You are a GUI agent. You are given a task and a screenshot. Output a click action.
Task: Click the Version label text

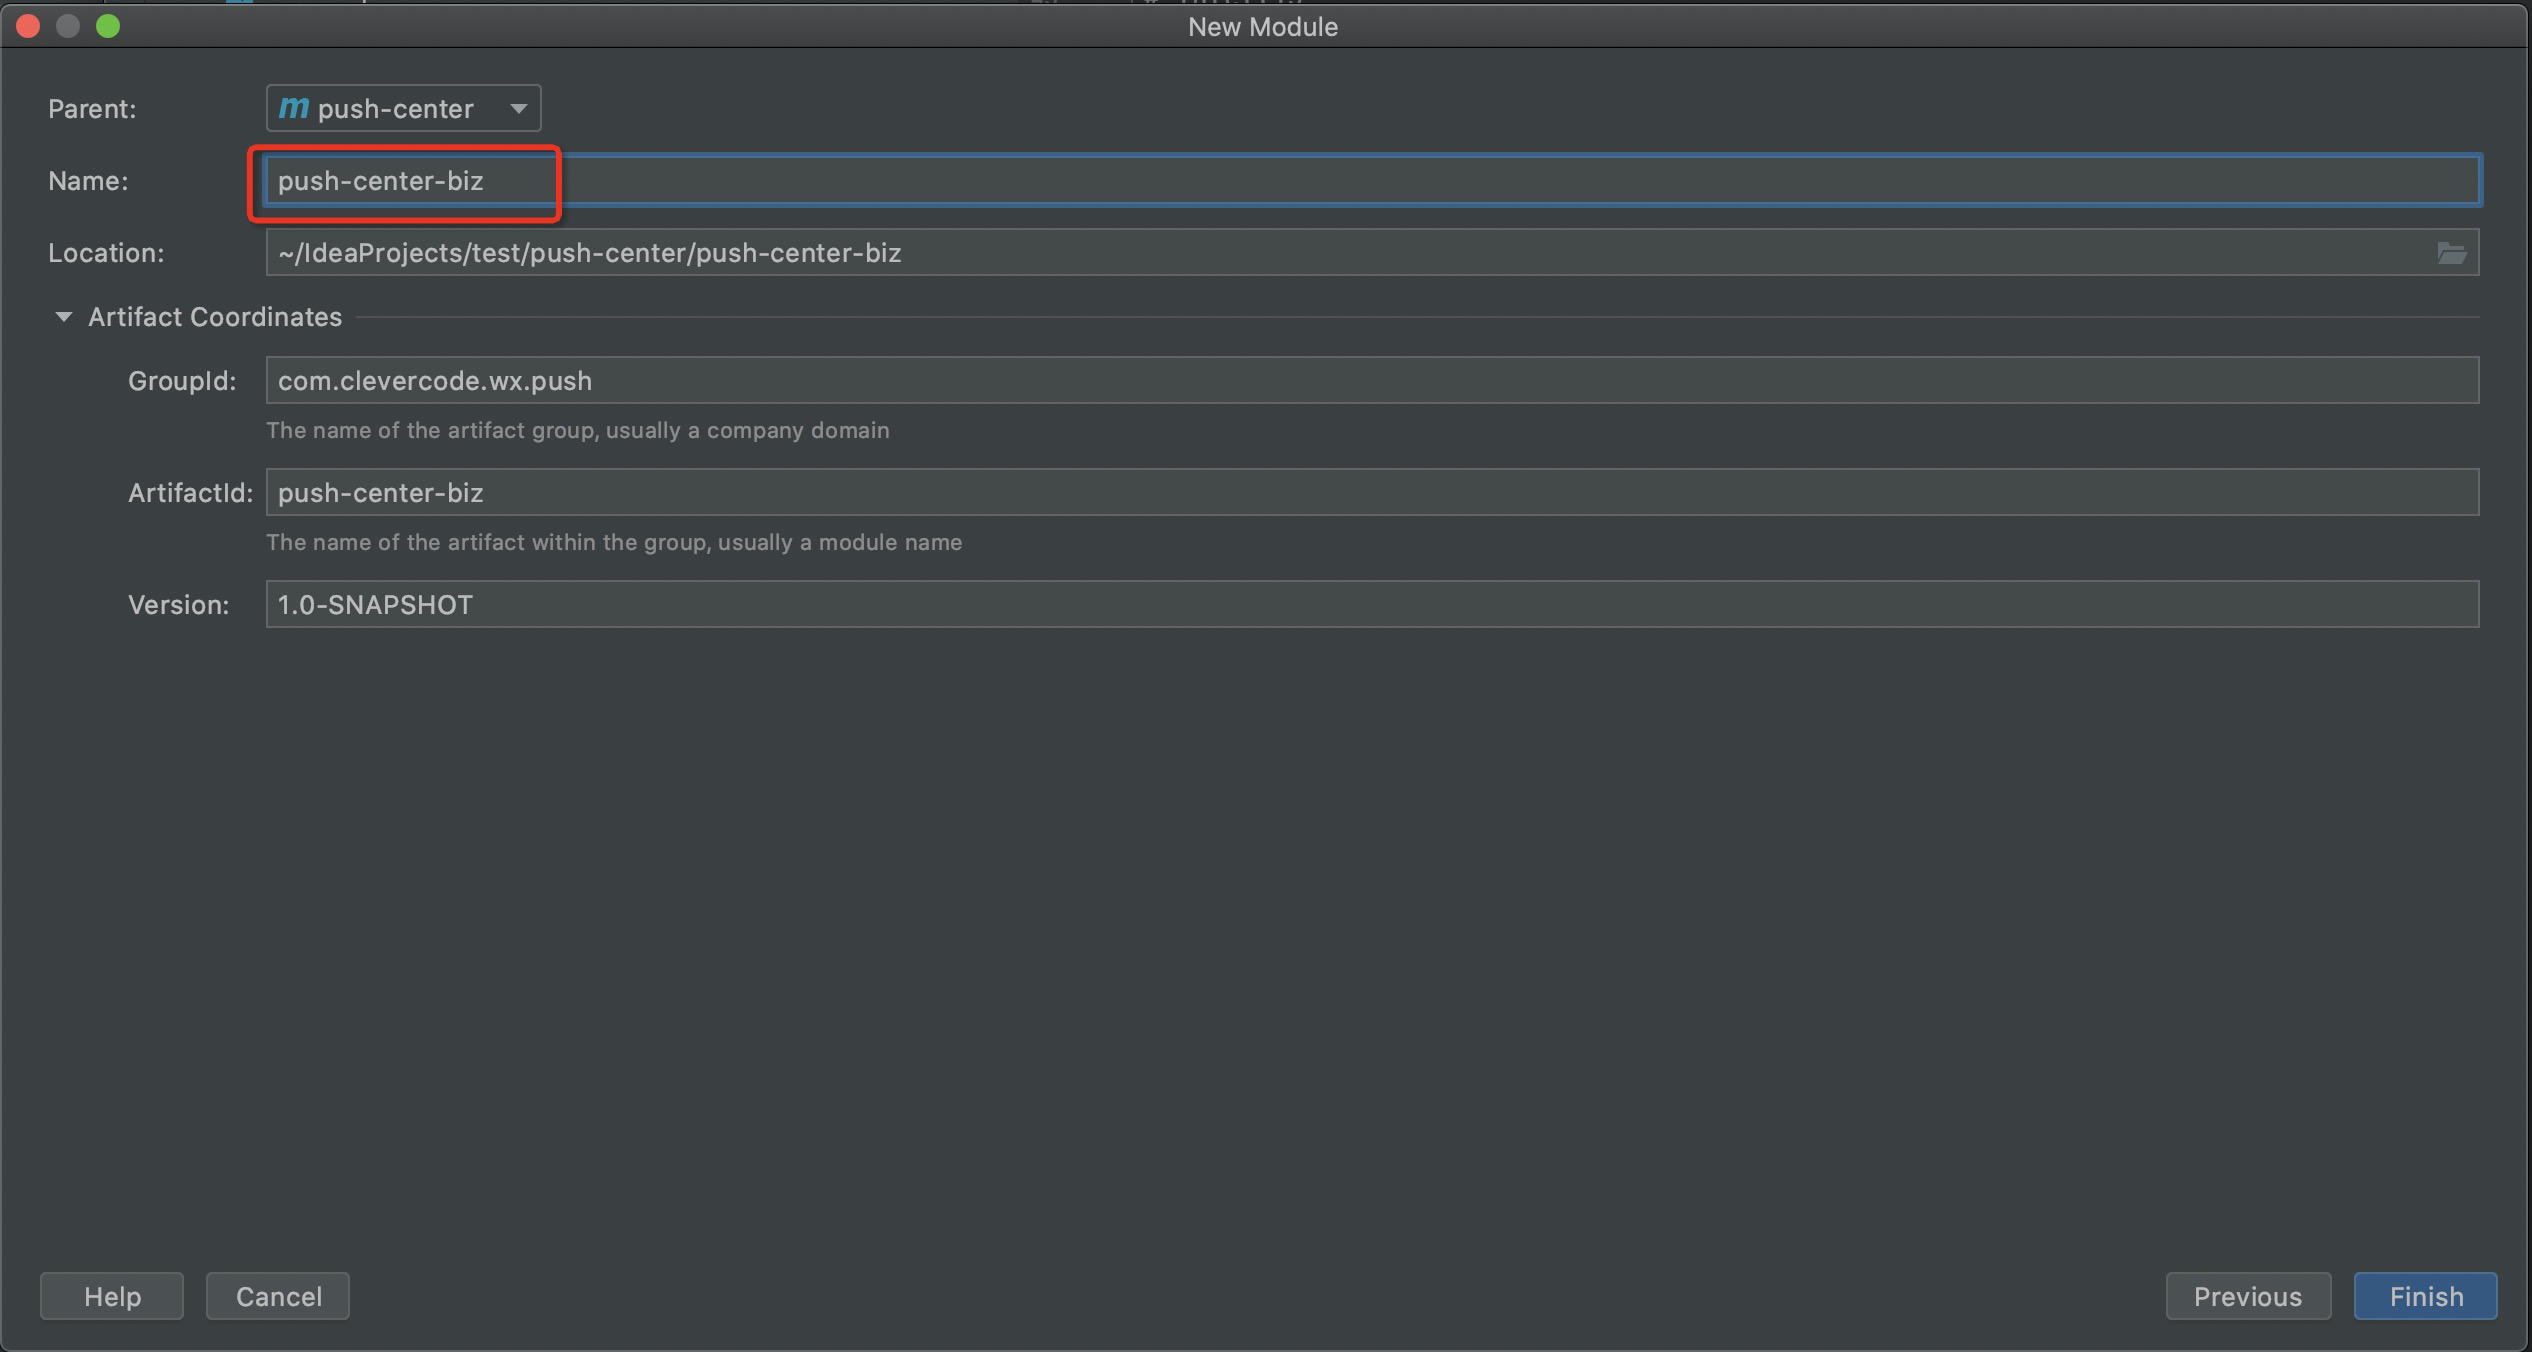click(178, 605)
